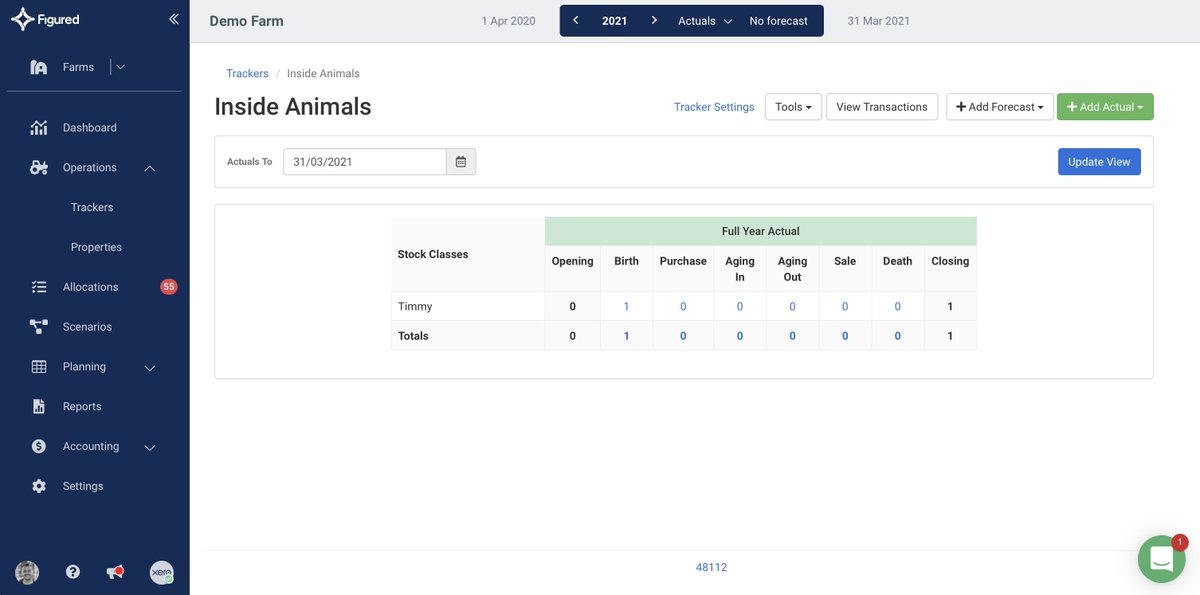Click Totals Sale value 0

click(x=845, y=336)
